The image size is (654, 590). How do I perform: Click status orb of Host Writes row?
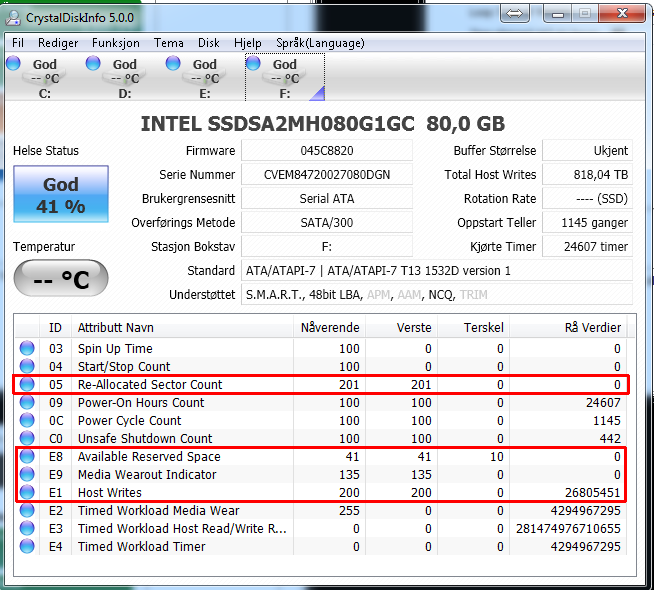click(27, 492)
